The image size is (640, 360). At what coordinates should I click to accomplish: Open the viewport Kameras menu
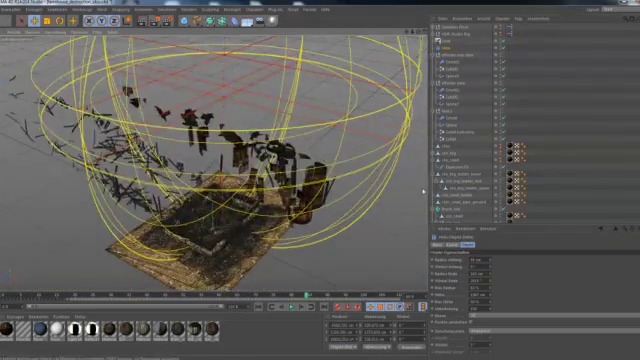[33, 32]
